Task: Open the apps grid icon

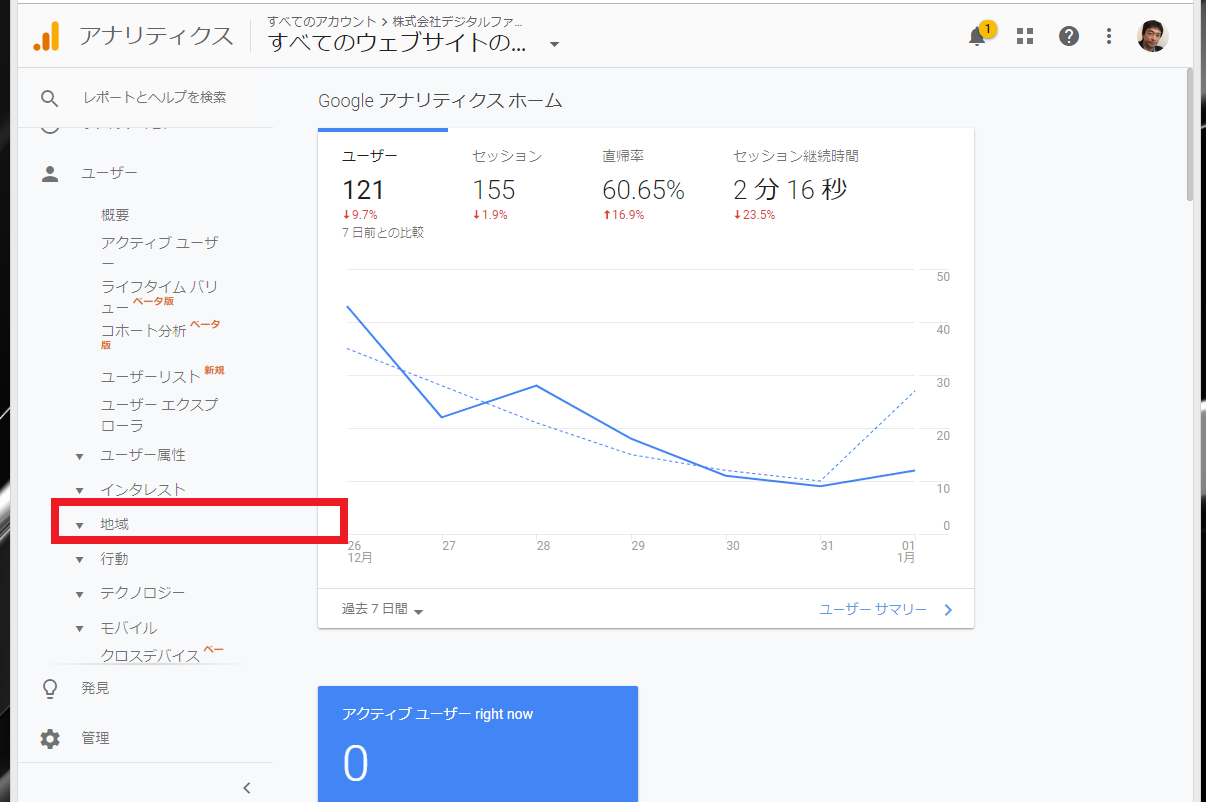Action: 1025,37
